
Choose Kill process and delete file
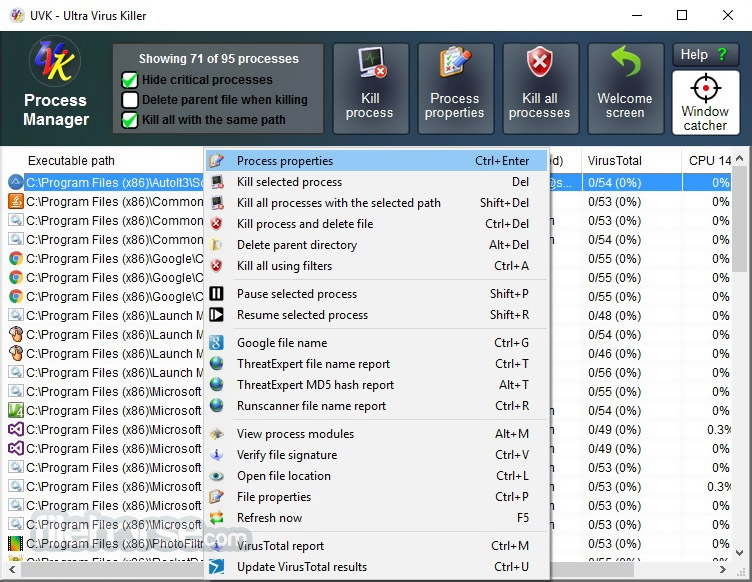pos(376,224)
